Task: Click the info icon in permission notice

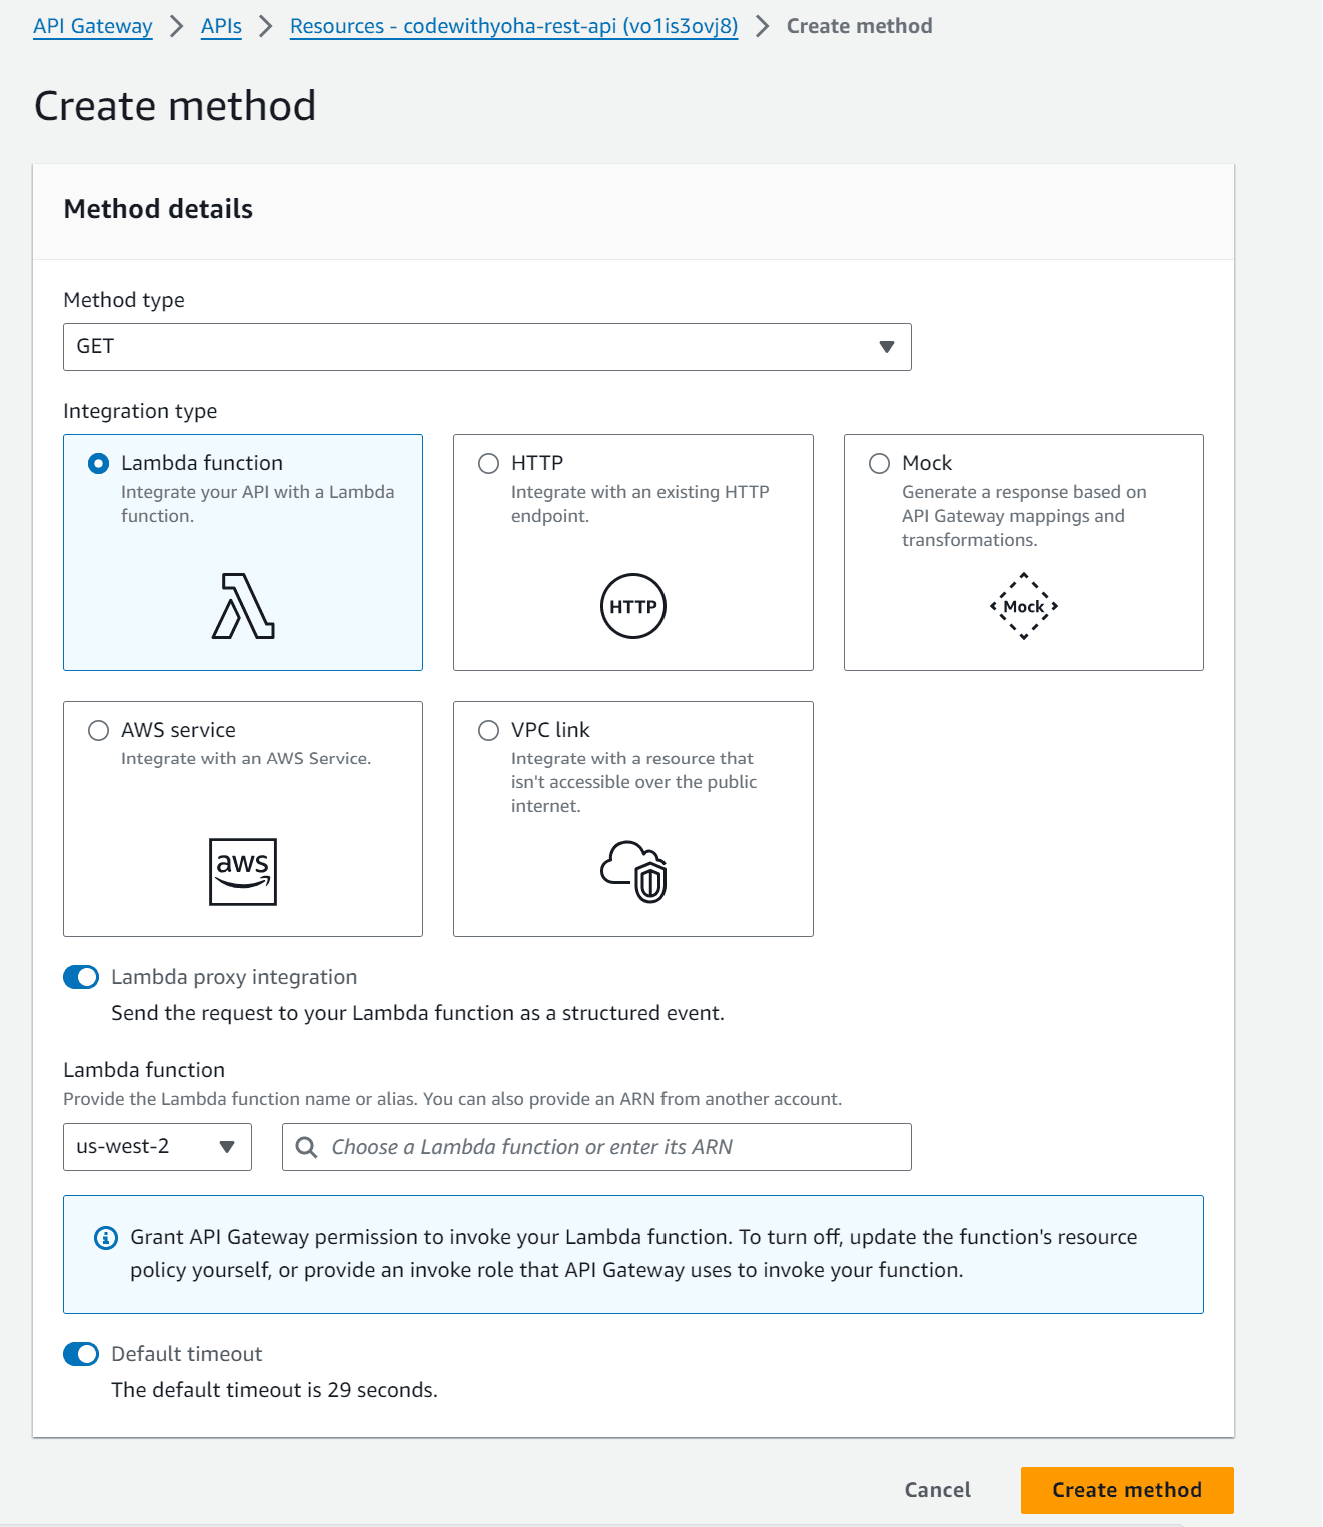Action: [x=105, y=1238]
